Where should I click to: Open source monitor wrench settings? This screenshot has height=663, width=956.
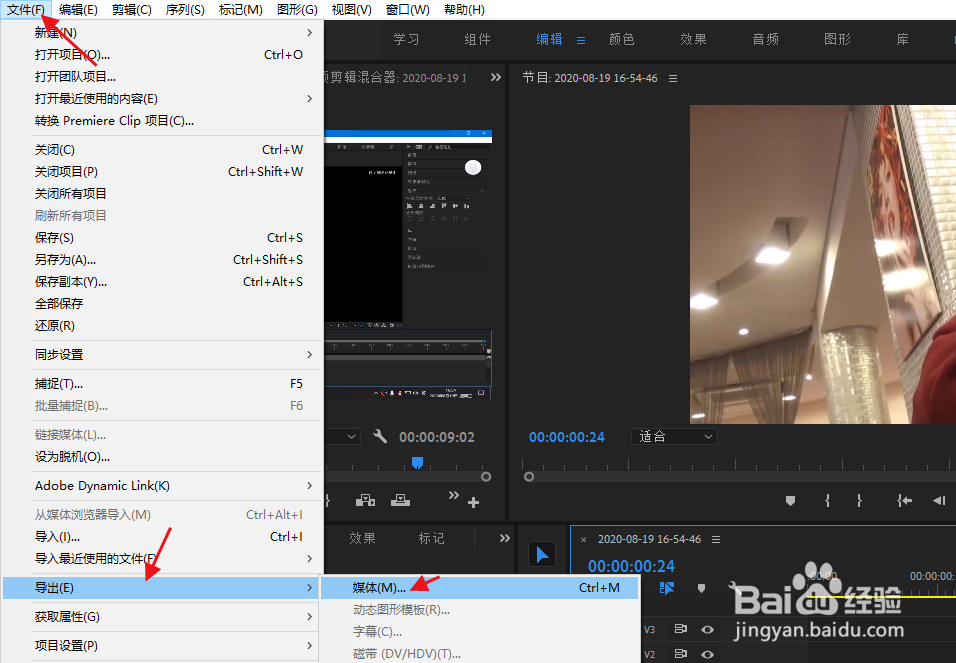[x=380, y=437]
